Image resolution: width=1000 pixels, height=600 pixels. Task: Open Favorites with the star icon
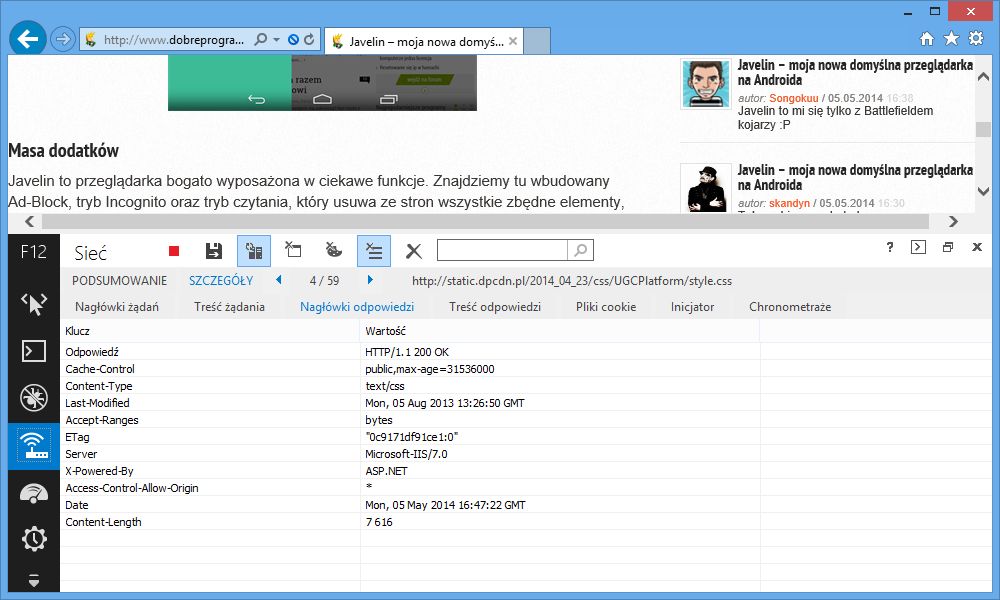951,39
